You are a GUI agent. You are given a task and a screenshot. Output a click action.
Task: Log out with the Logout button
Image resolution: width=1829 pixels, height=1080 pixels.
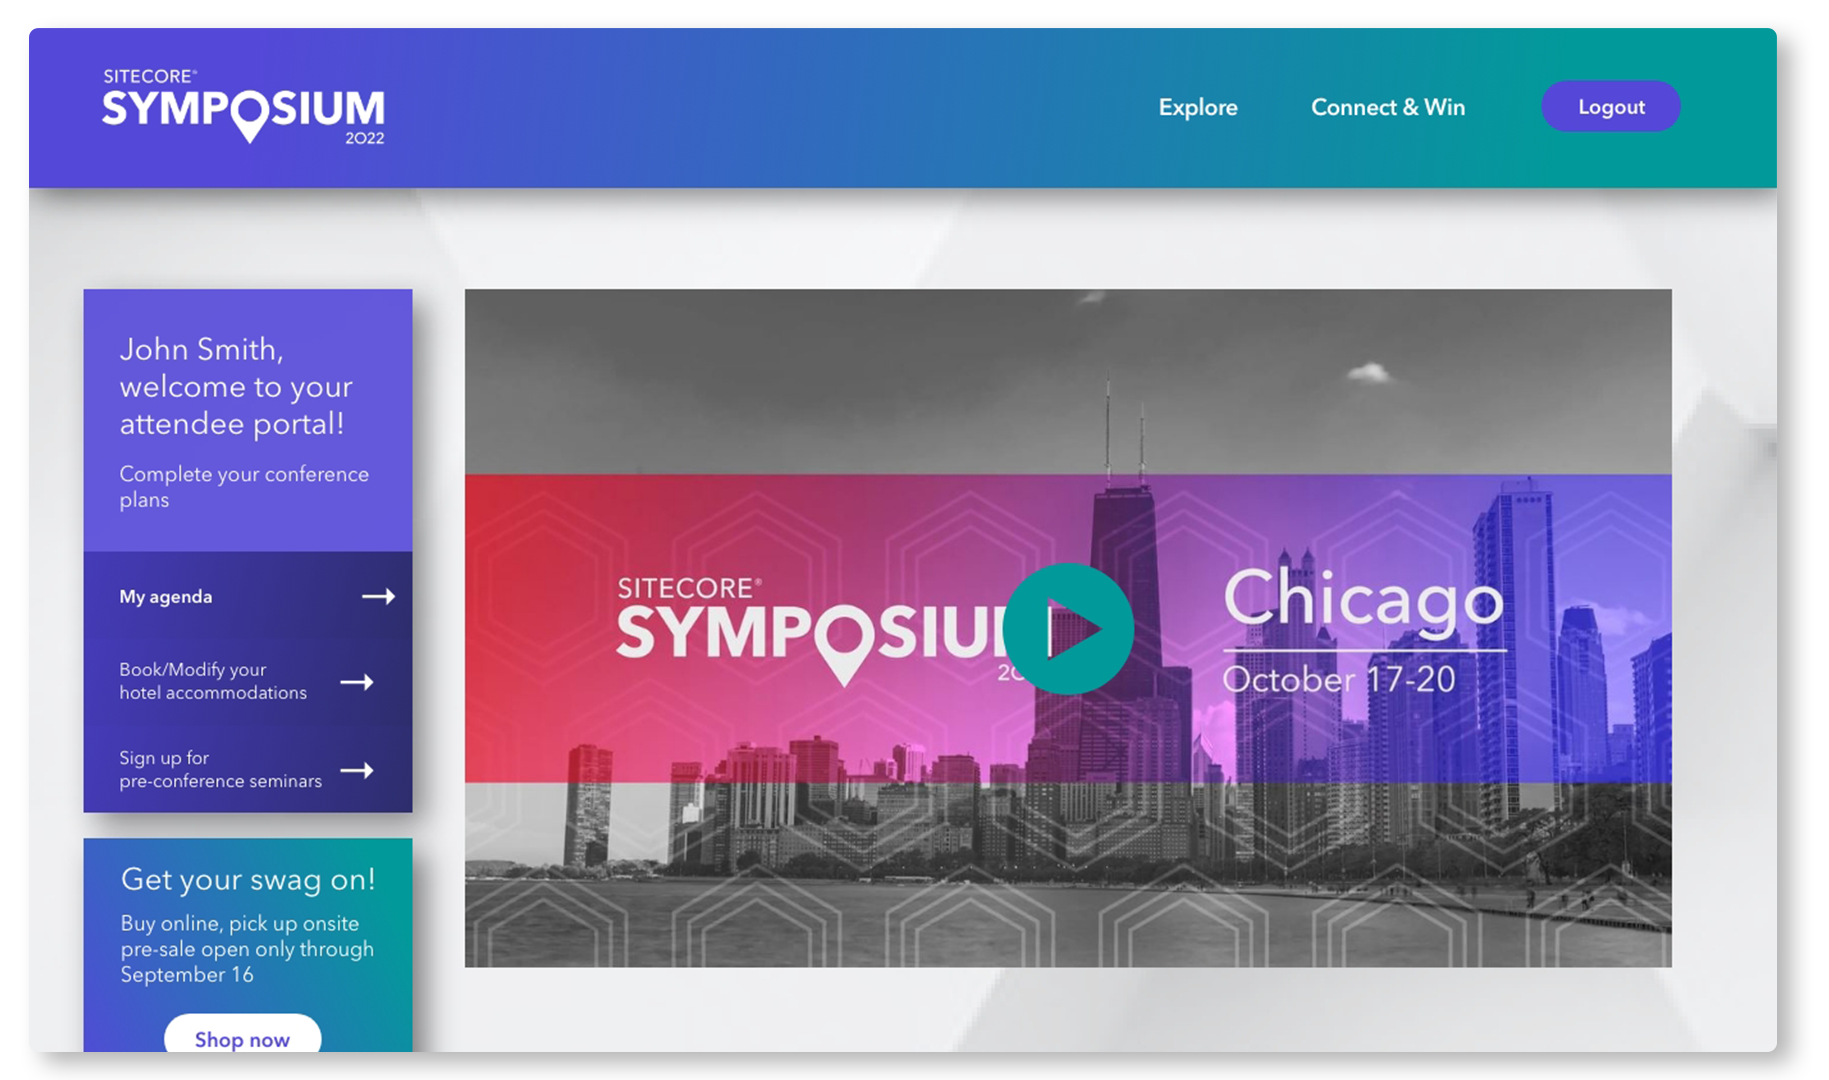click(1610, 107)
